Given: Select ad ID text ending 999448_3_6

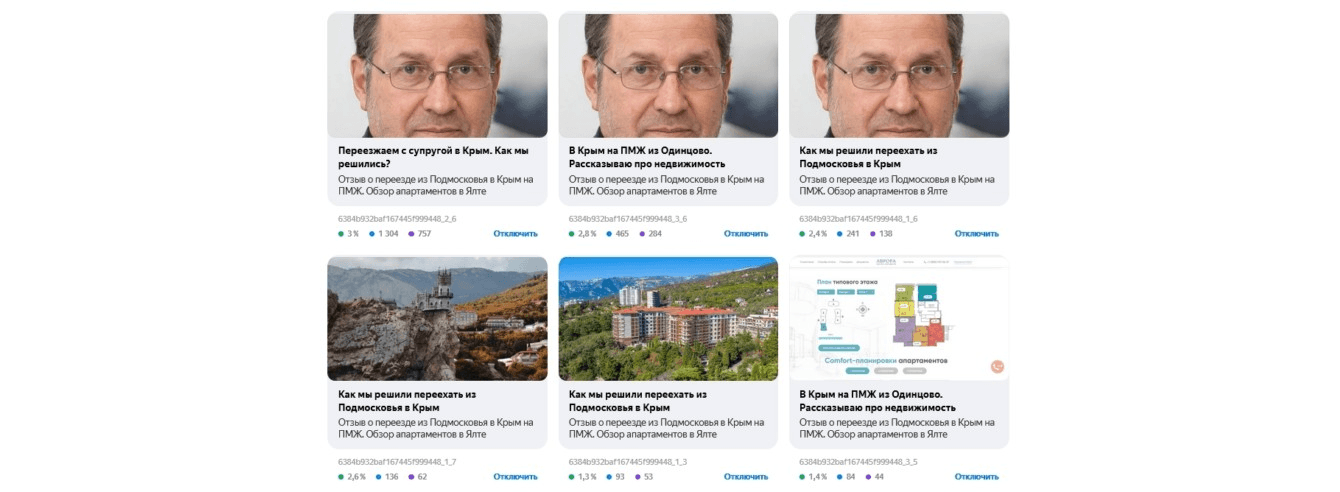Looking at the screenshot, I should [628, 218].
